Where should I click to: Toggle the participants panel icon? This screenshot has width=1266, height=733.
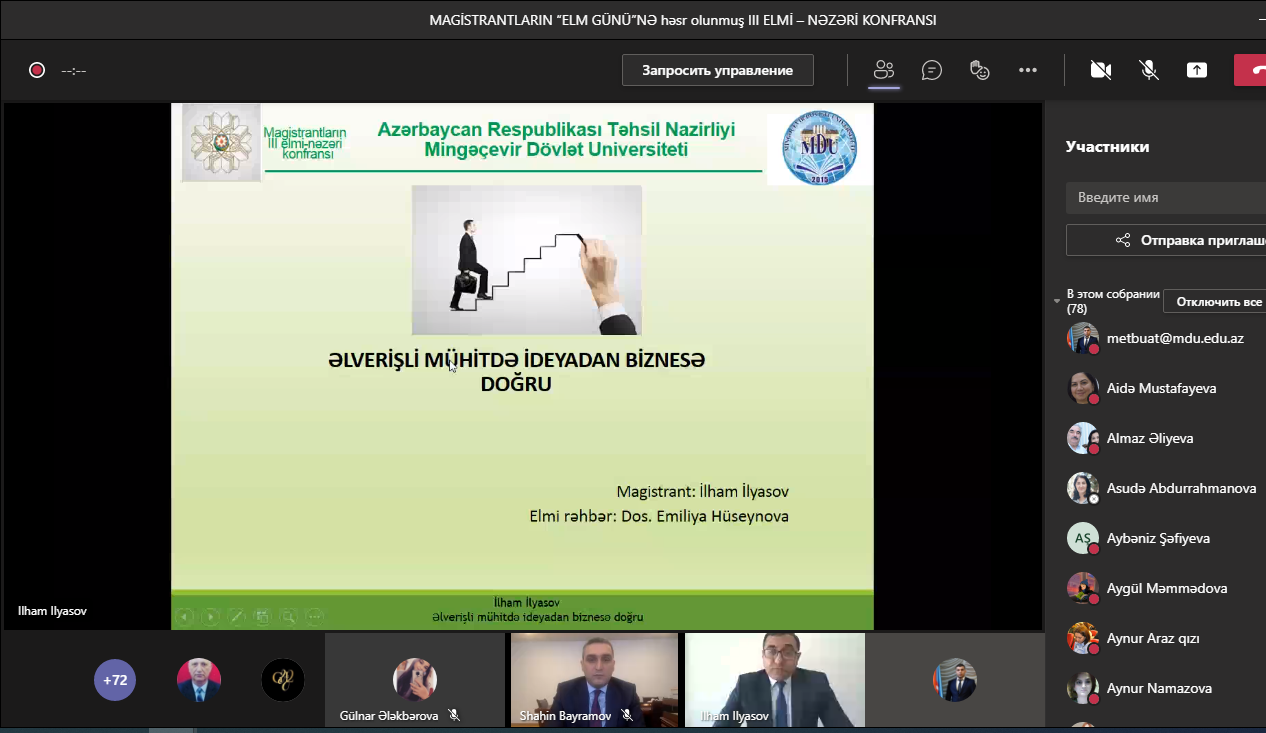click(x=883, y=70)
